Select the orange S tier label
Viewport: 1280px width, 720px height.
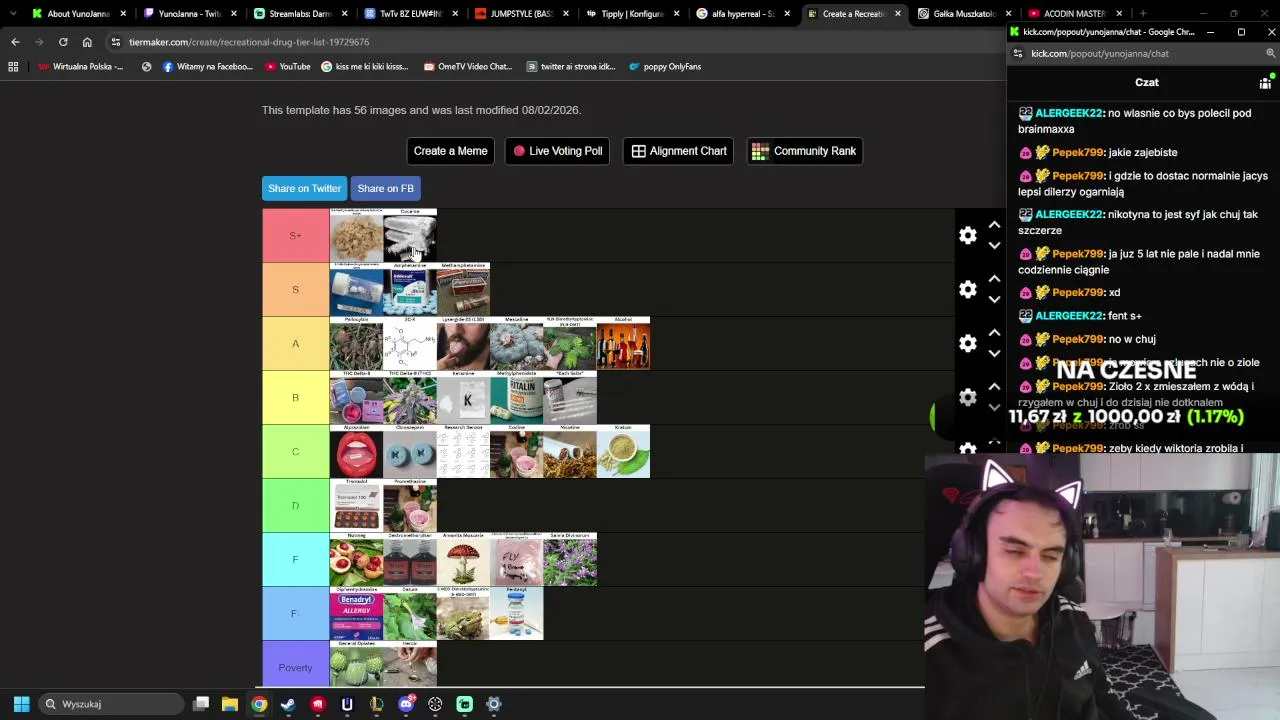(295, 289)
